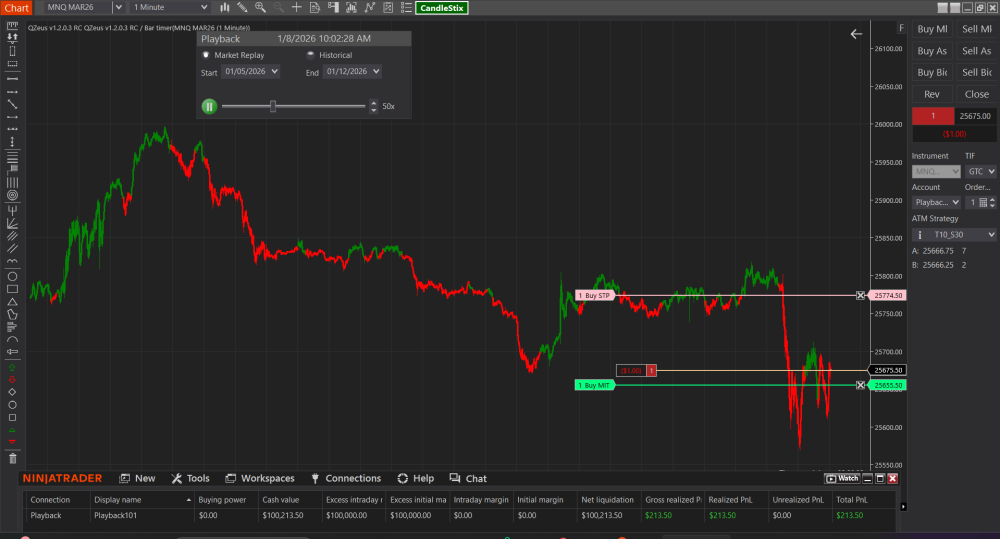Click the Rev button
1000x539 pixels.
tap(931, 94)
